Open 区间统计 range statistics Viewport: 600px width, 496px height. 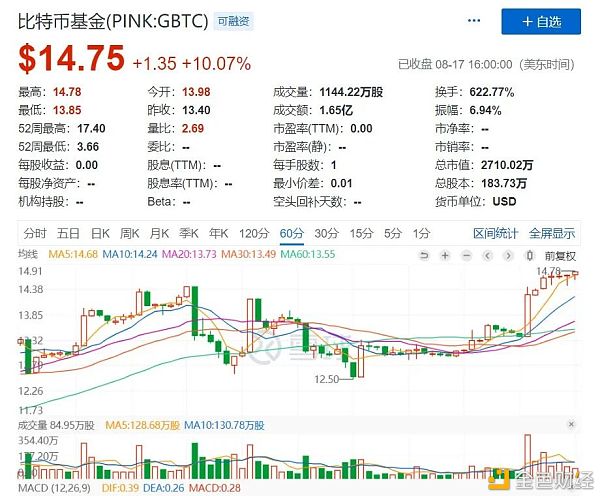496,233
